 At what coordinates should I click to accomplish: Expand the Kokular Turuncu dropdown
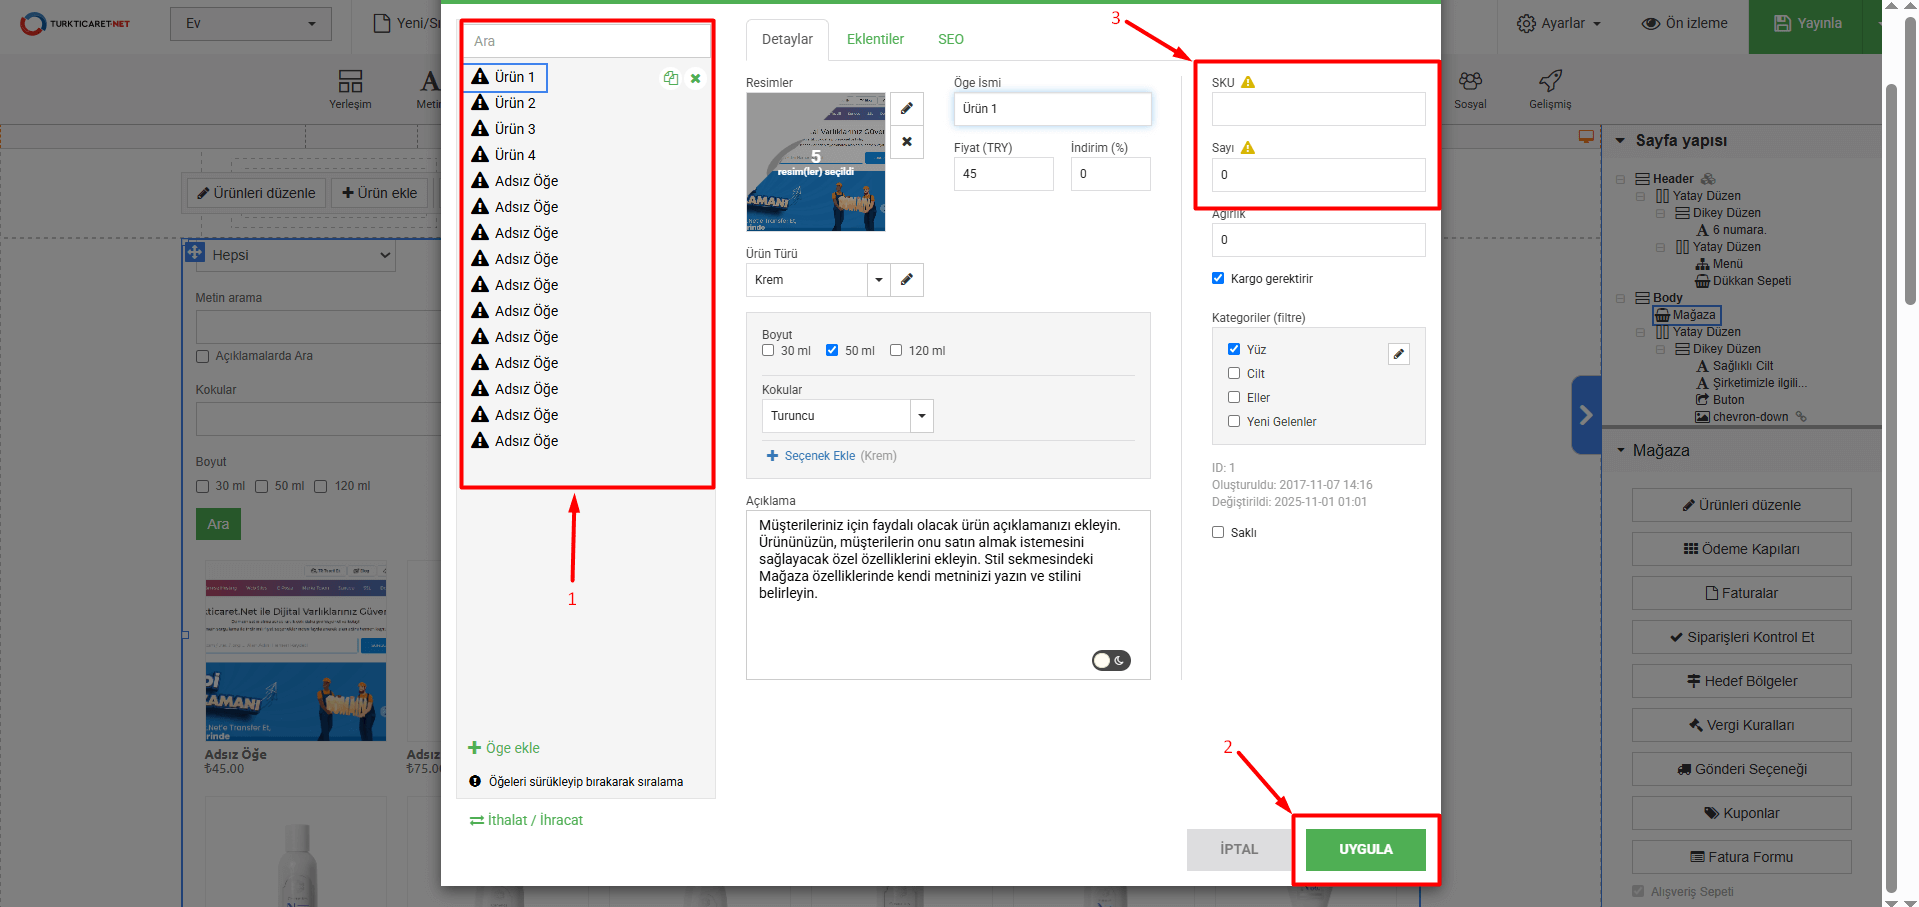921,416
